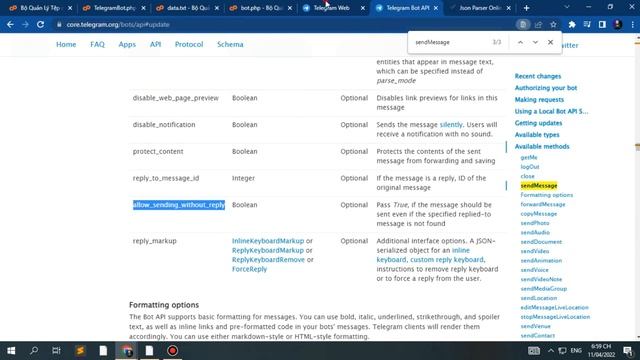The width and height of the screenshot is (640, 360).
Task: Click the reply_to_message_id parameter text
Action: [x=166, y=178]
